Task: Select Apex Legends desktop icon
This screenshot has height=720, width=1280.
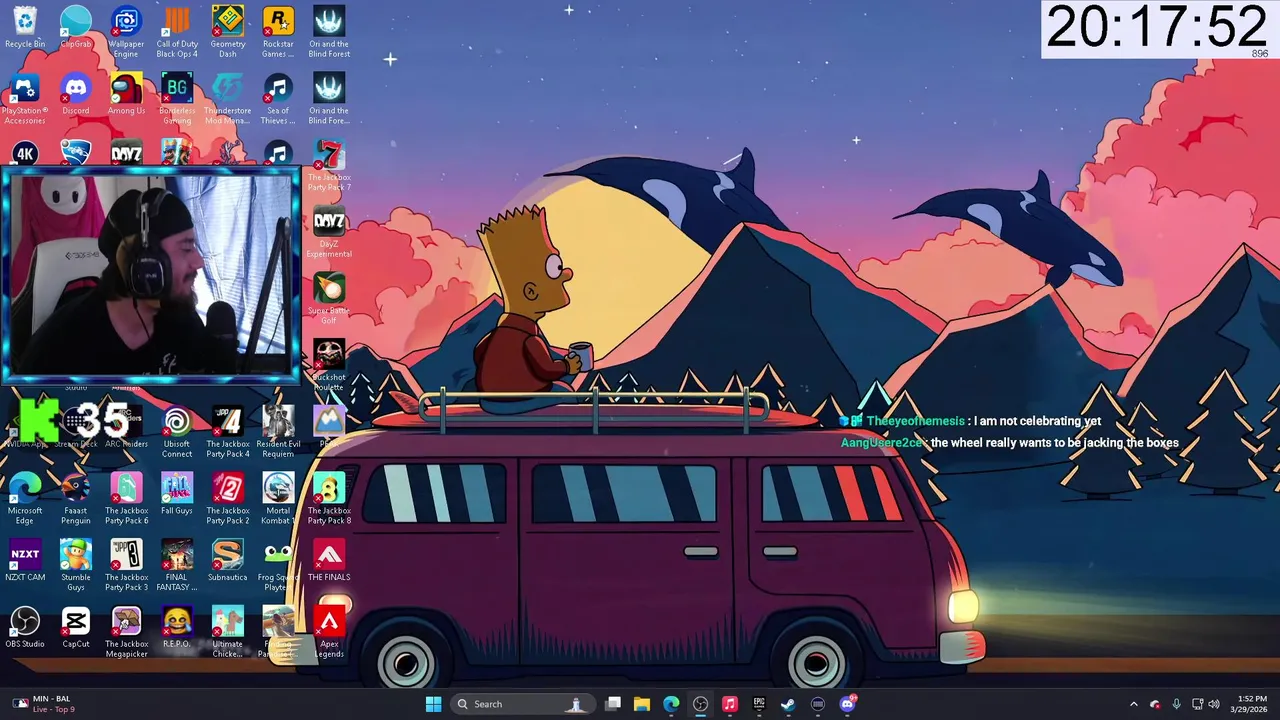Action: click(329, 633)
